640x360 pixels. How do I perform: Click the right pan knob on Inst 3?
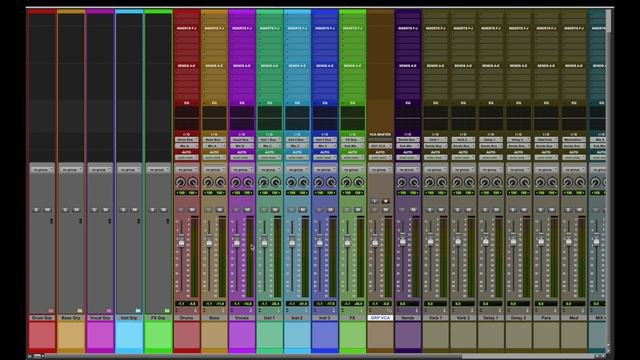coord(331,182)
